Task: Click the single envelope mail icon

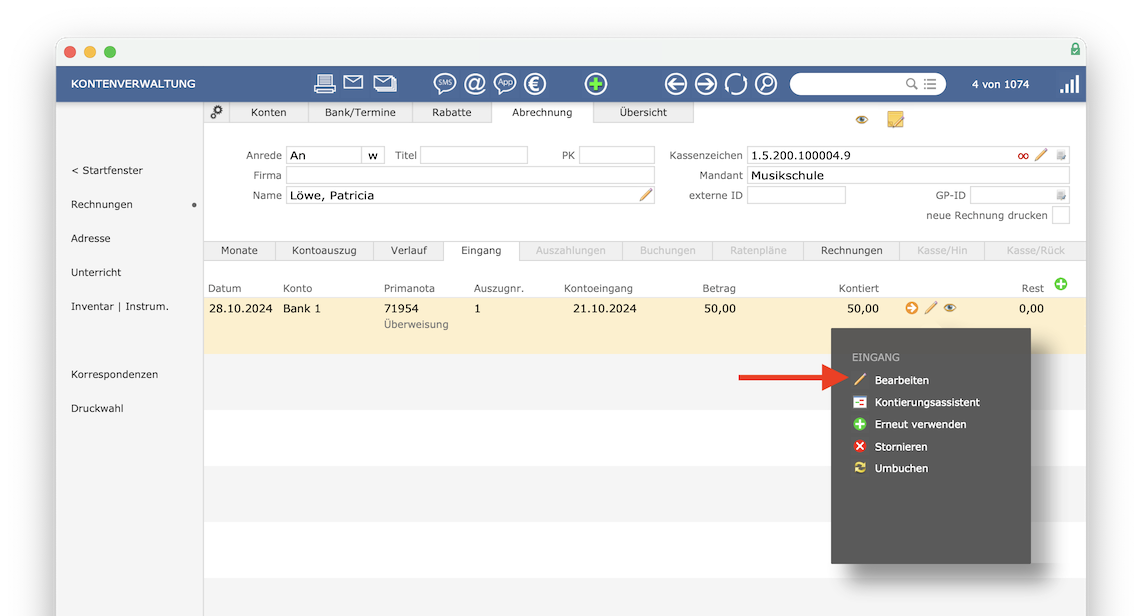Action: click(353, 82)
